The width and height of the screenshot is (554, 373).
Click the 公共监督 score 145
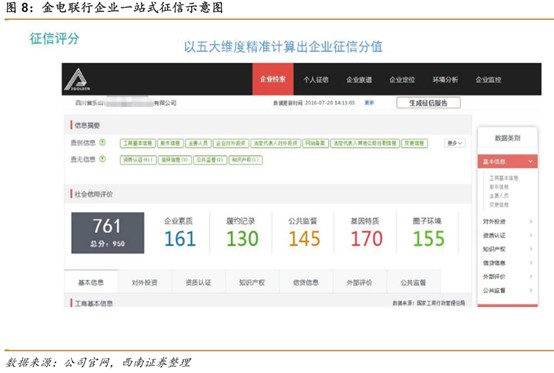point(304,238)
